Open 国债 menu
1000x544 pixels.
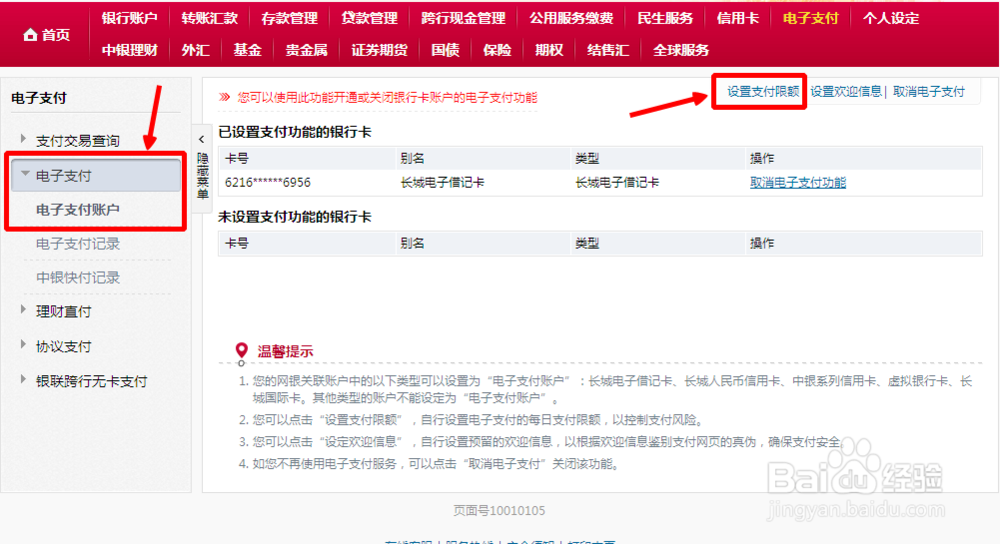[445, 50]
